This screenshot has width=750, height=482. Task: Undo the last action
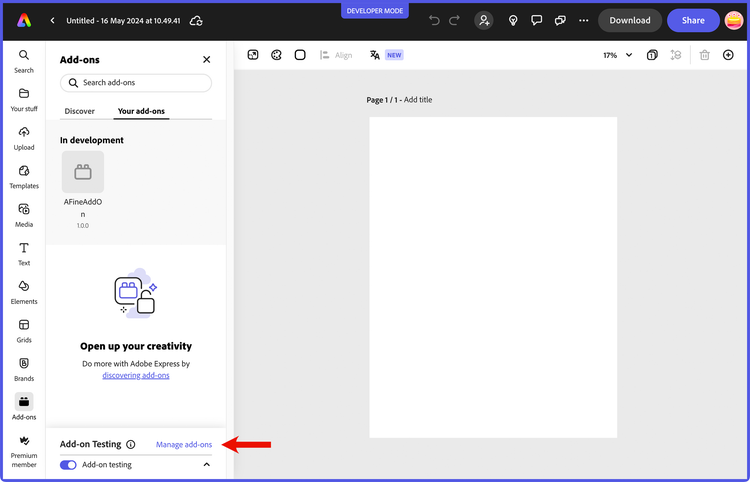(x=434, y=20)
